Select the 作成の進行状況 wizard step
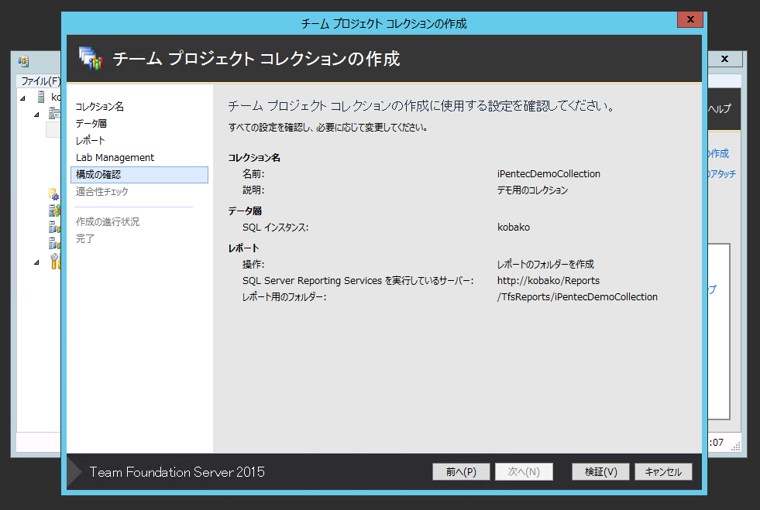The width and height of the screenshot is (760, 510). pyautogui.click(x=108, y=222)
